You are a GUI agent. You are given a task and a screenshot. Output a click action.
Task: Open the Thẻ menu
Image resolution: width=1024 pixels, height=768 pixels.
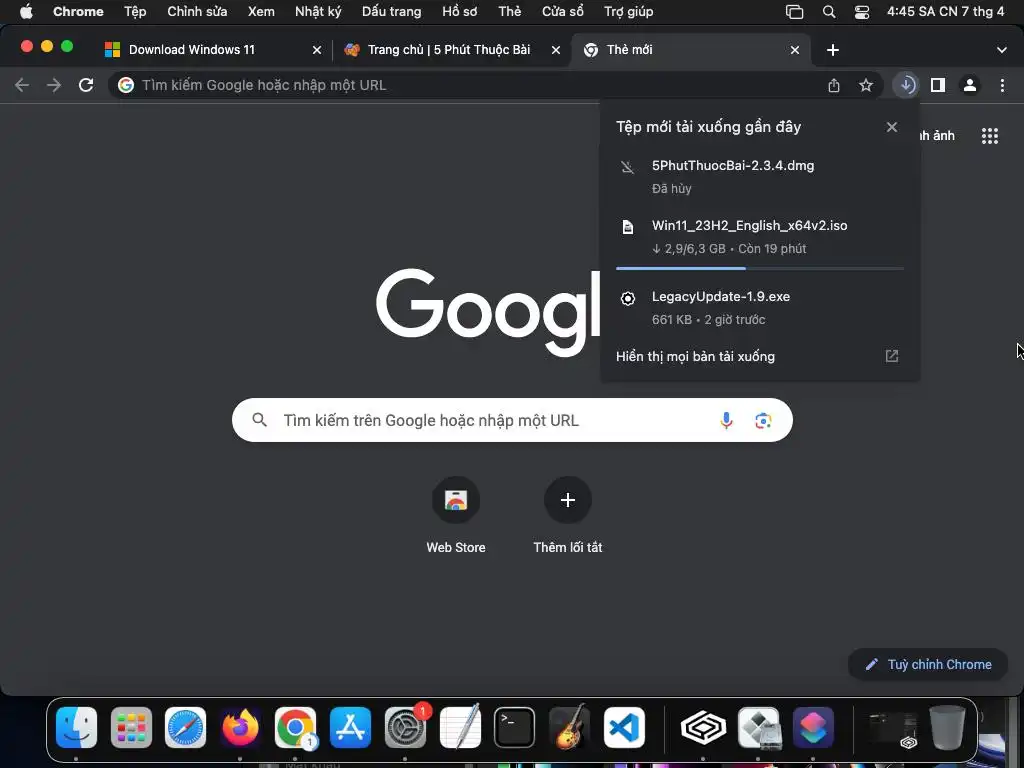(509, 11)
